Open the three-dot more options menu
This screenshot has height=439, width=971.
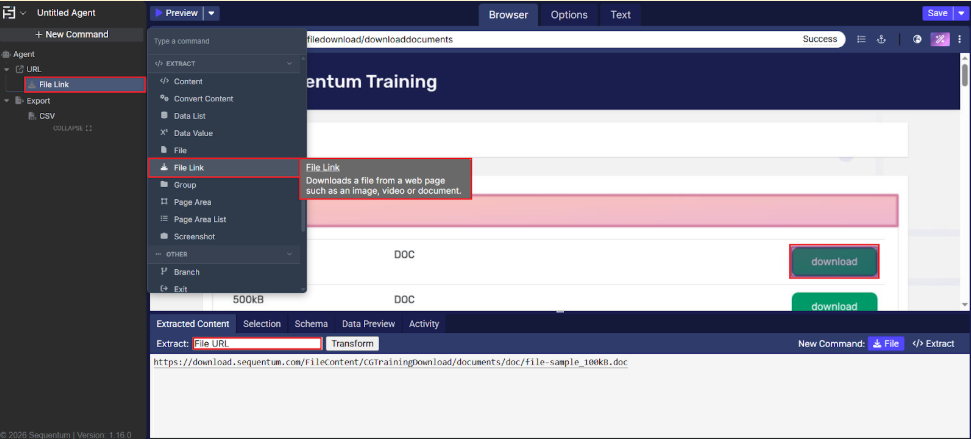pyautogui.click(x=959, y=40)
